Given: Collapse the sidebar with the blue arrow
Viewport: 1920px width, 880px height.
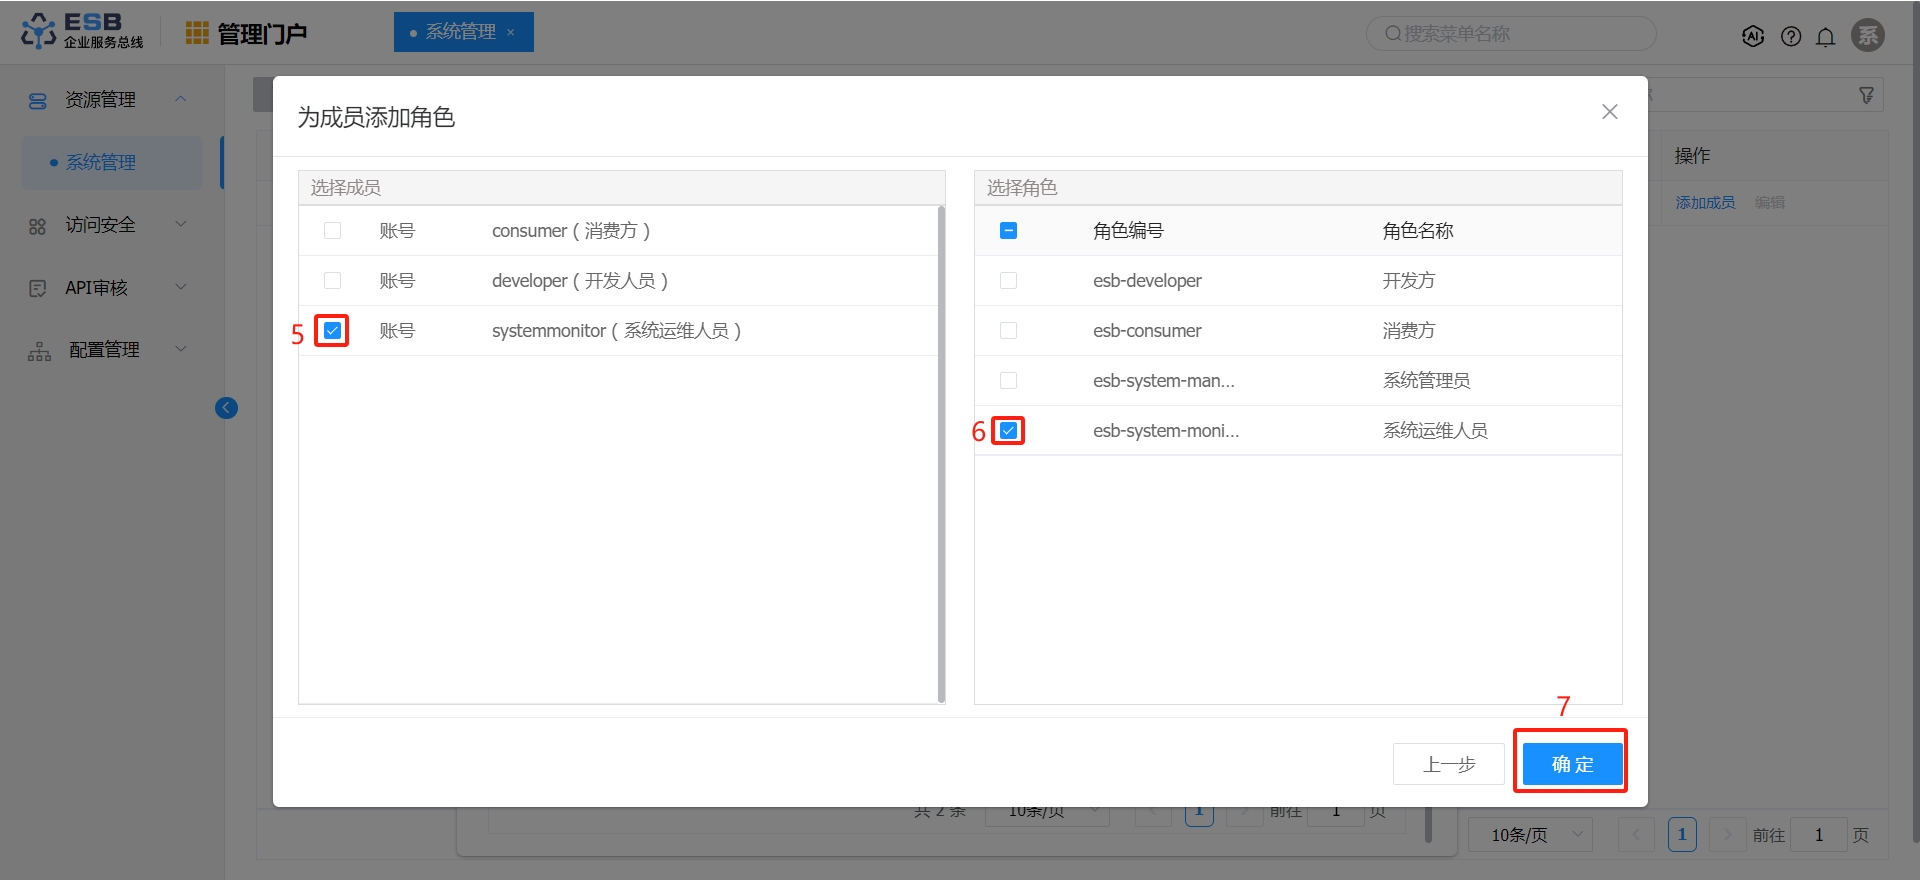Looking at the screenshot, I should [226, 408].
